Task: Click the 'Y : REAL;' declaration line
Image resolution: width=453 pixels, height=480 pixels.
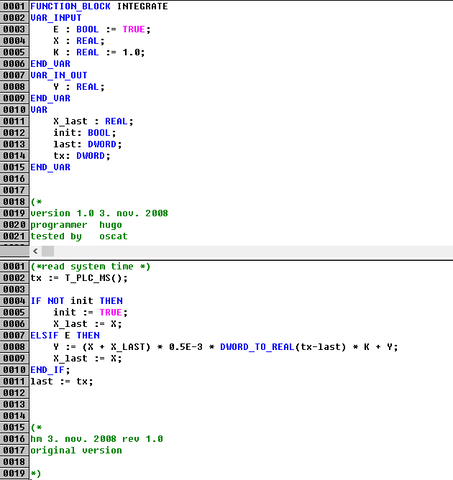Action: 79,87
